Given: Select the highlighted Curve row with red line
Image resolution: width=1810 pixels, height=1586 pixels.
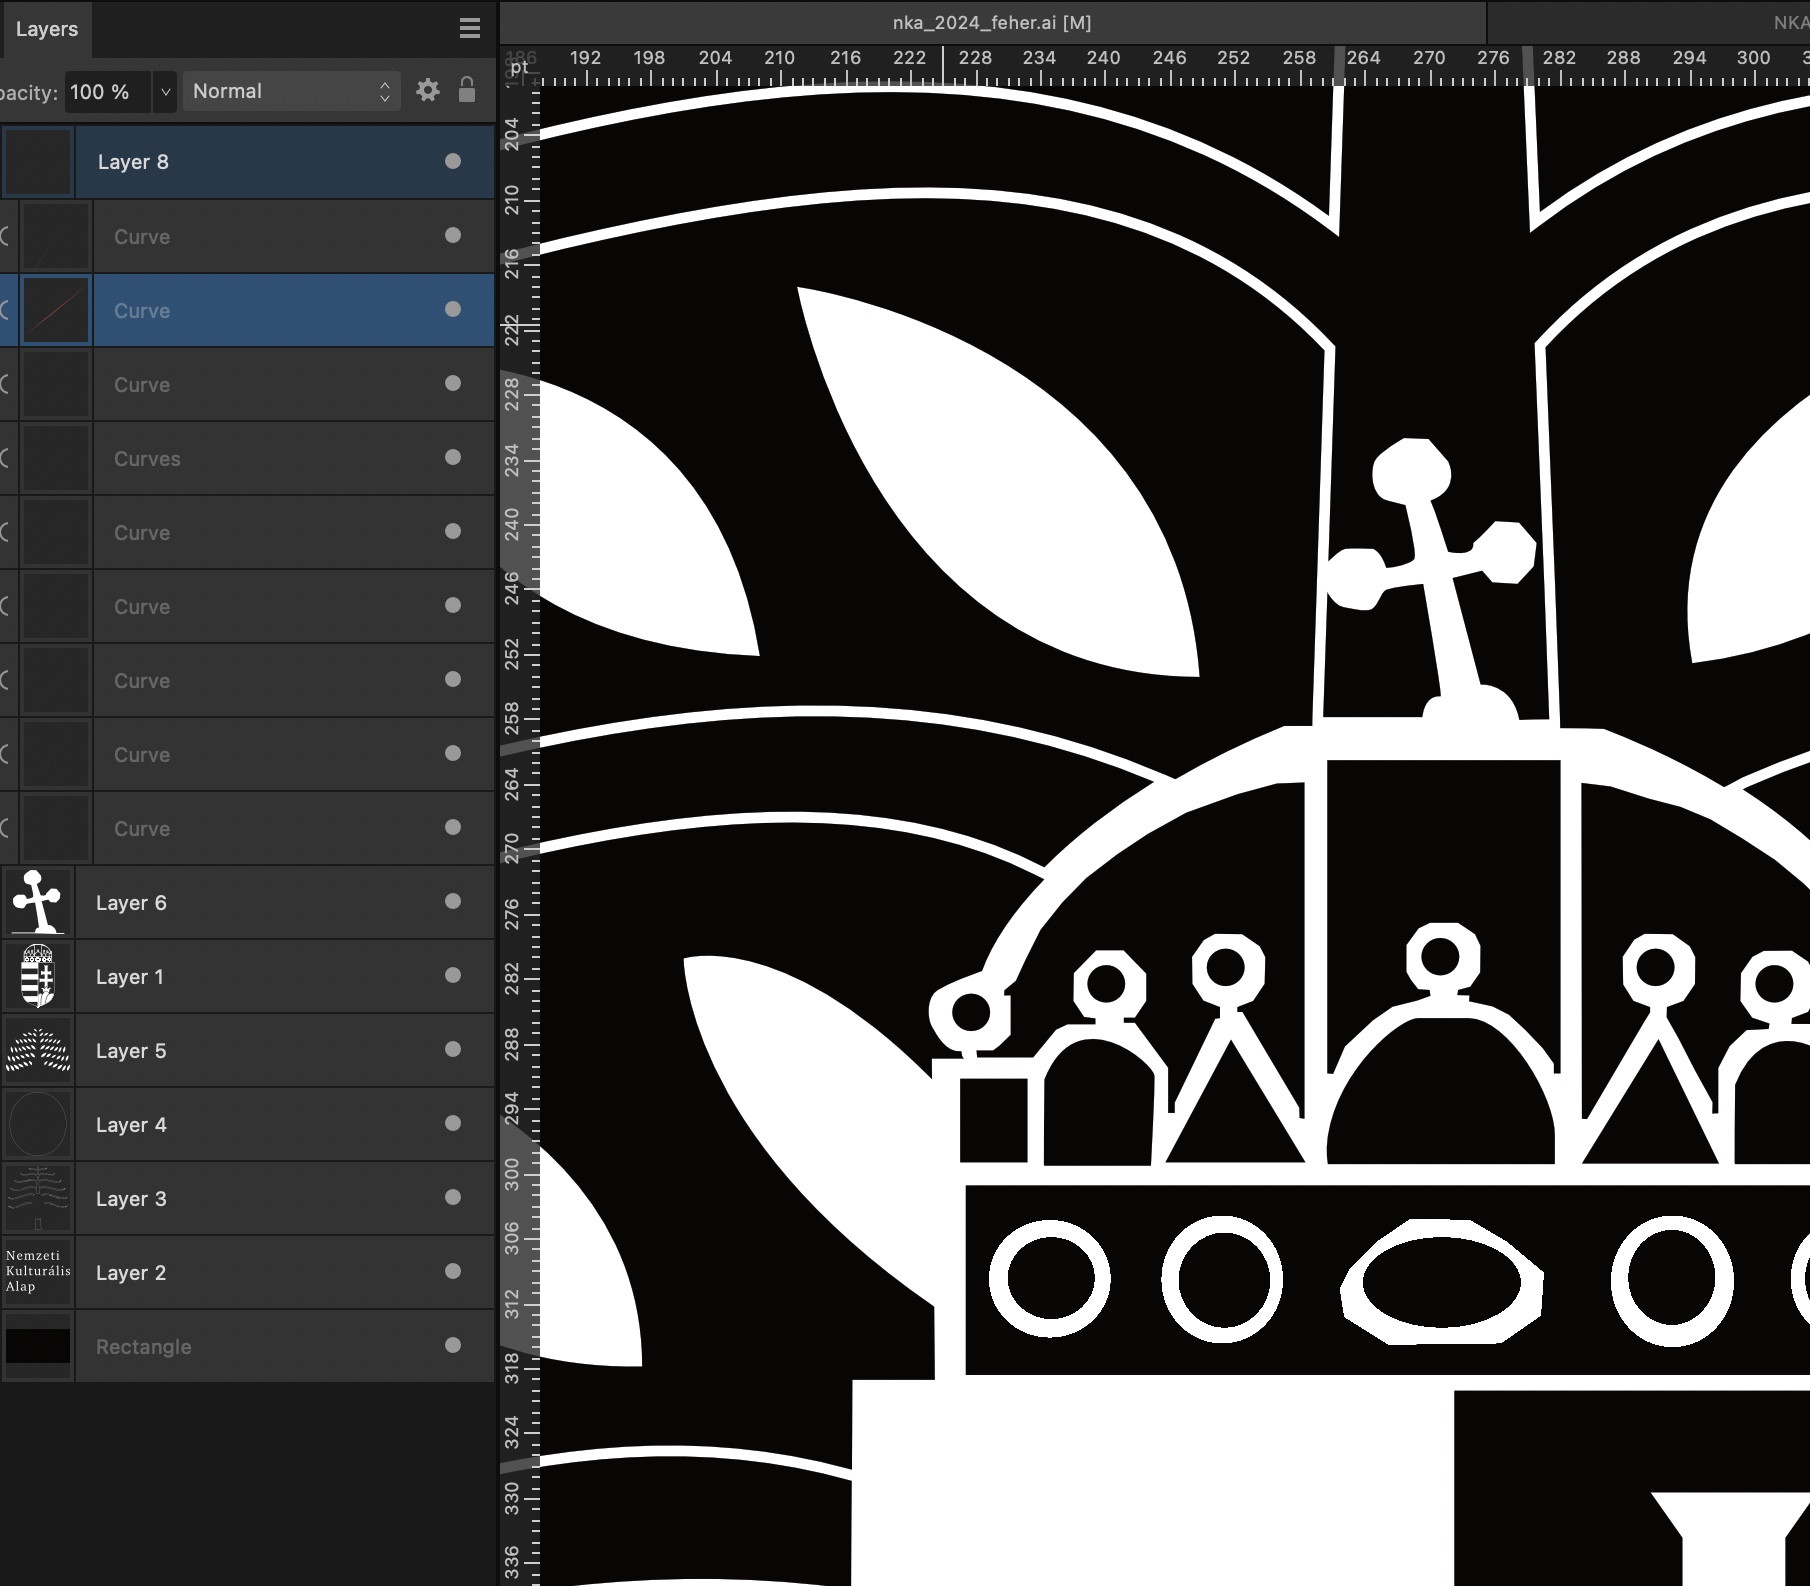Looking at the screenshot, I should point(247,310).
